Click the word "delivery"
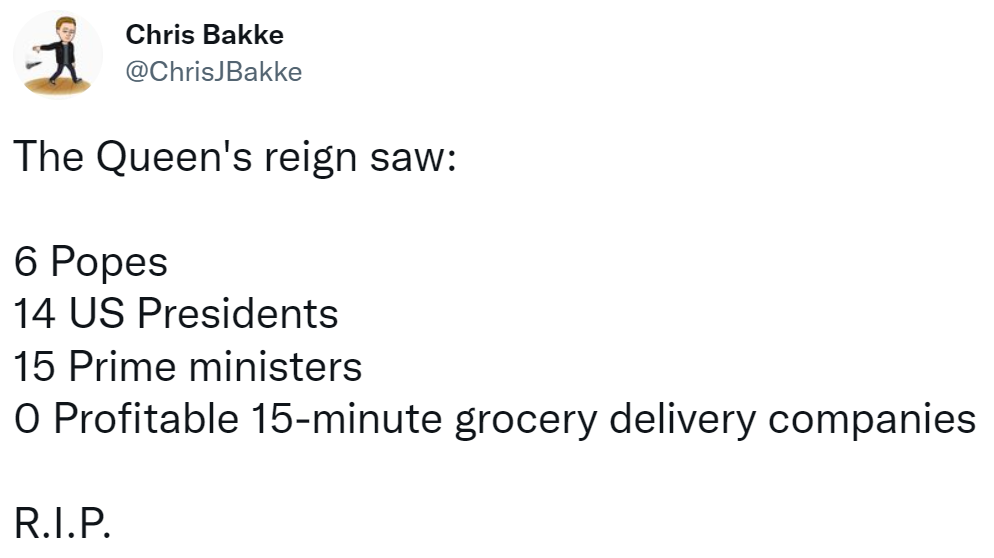 [683, 421]
